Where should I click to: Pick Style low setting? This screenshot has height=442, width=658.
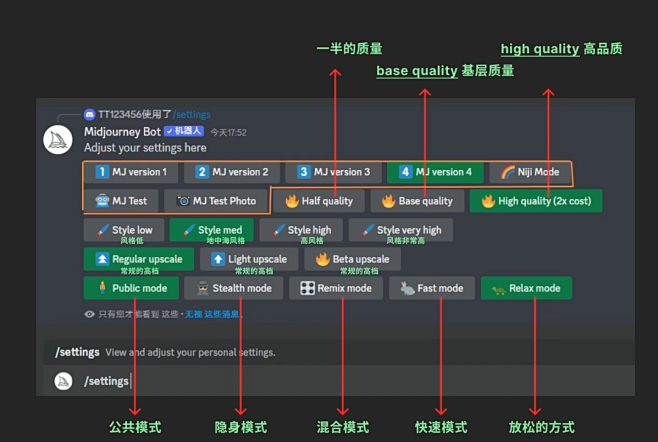[x=124, y=230]
